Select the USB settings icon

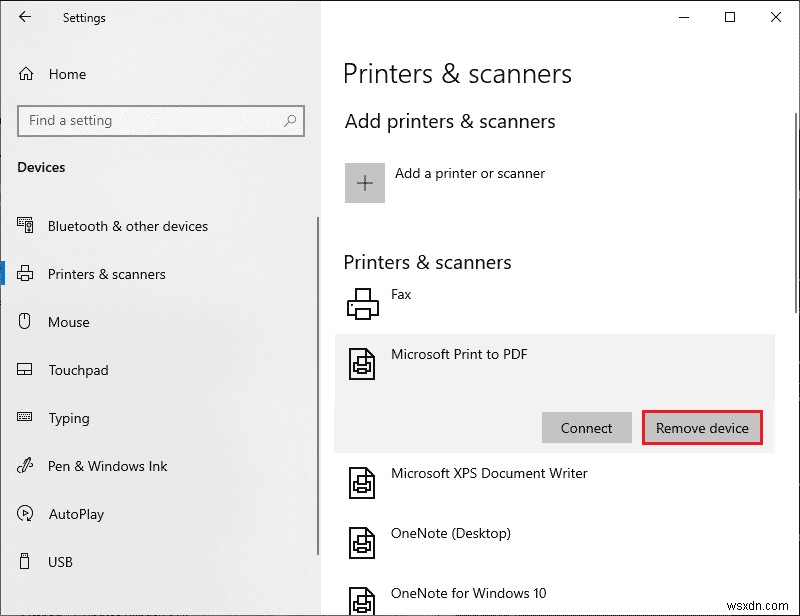coord(27,562)
